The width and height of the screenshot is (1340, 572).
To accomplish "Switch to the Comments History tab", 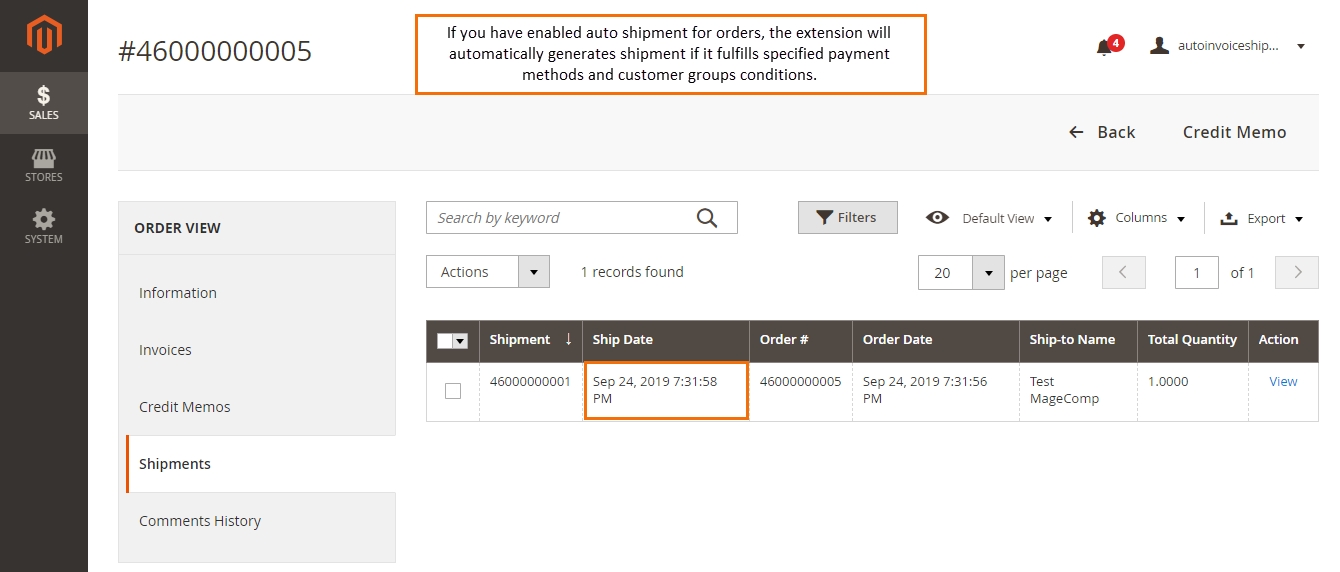I will [200, 521].
